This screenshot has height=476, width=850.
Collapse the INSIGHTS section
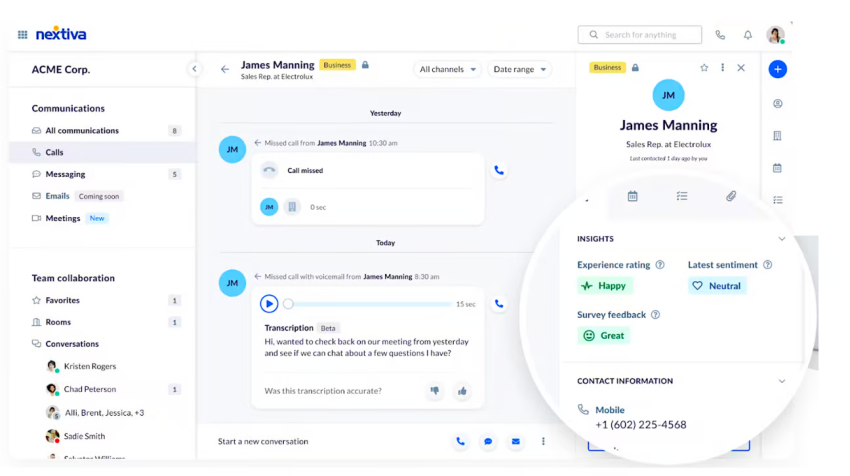(782, 239)
